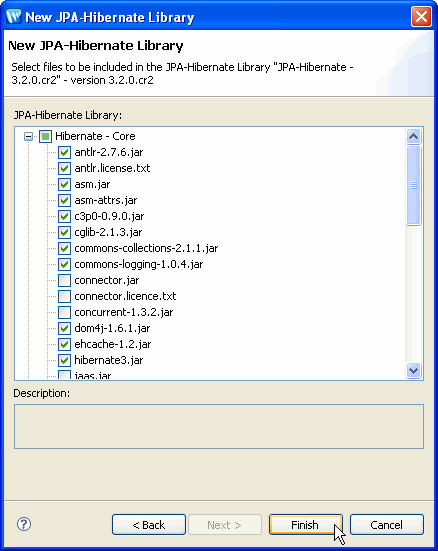The image size is (438, 551).
Task: Select connector.licence.txt file name
Action: point(125,296)
